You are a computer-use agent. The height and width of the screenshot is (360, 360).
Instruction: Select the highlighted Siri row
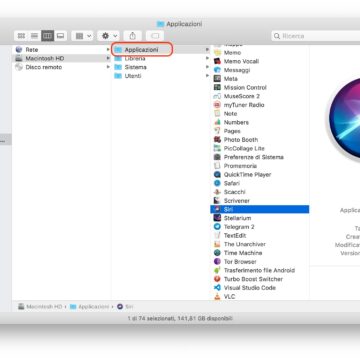tap(260, 209)
